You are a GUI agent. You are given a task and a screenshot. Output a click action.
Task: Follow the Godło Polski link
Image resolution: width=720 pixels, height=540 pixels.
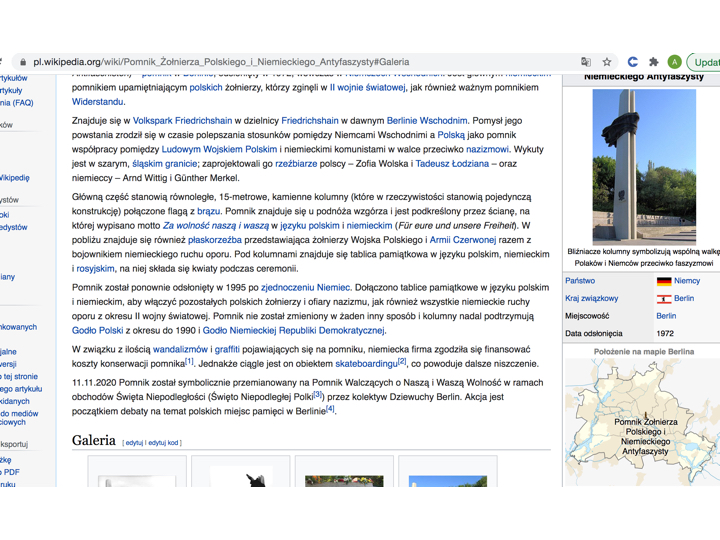(x=97, y=331)
